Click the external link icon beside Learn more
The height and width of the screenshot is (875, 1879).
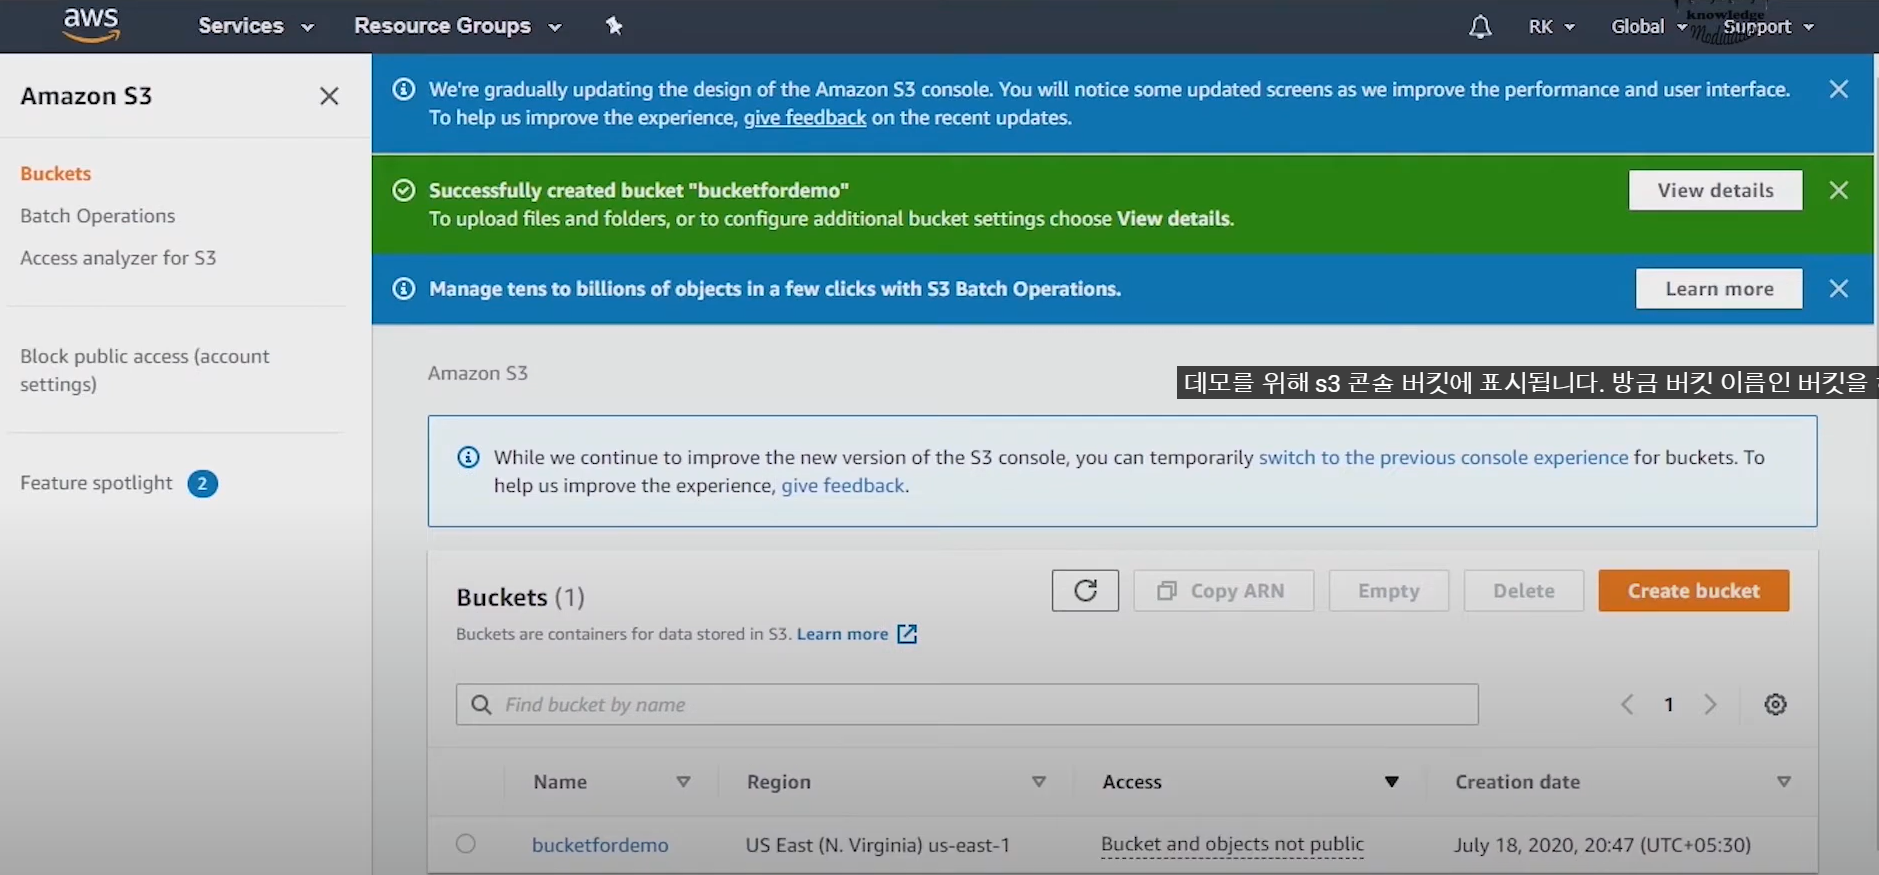click(907, 634)
